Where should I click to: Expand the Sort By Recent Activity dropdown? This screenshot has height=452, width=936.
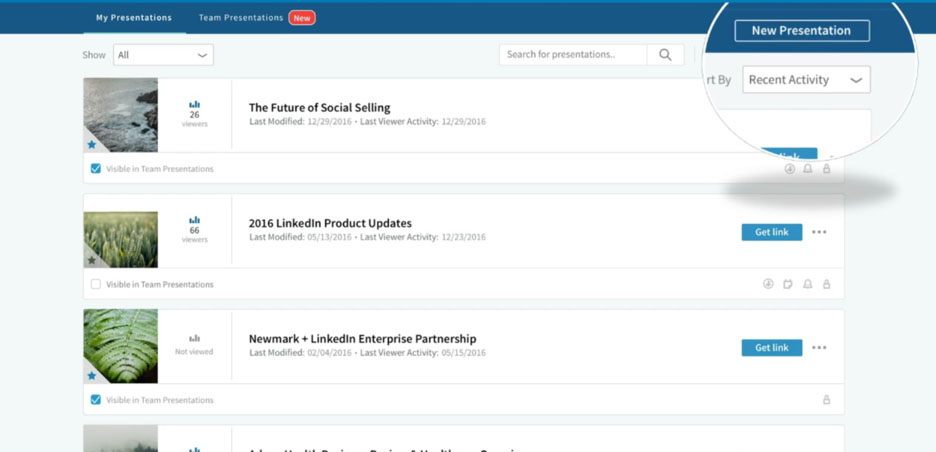tap(806, 80)
